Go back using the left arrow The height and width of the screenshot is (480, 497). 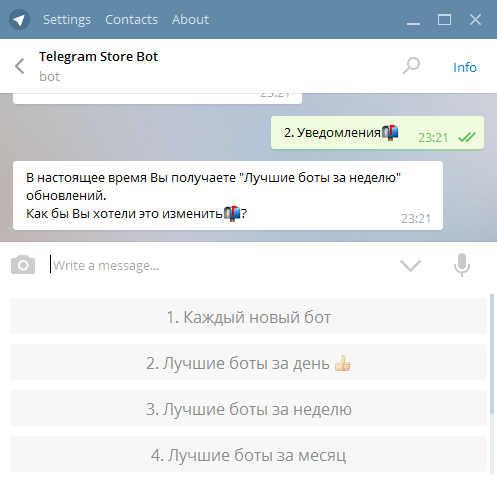click(x=20, y=66)
